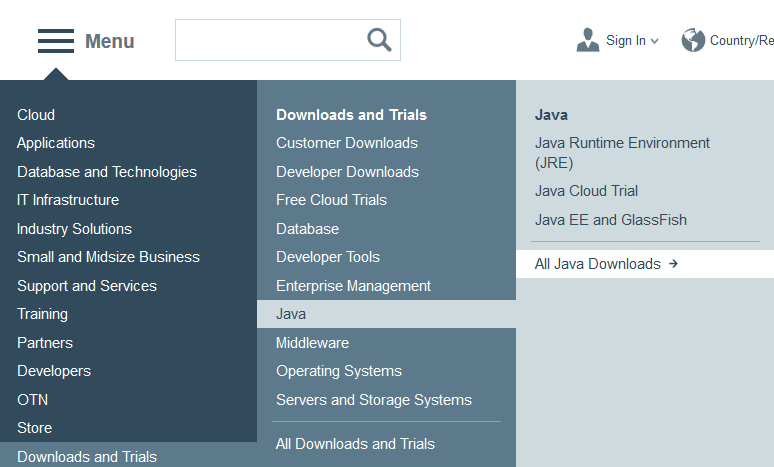Click the arrow next to All Java Downloads
This screenshot has height=467, width=774.
coord(674,264)
